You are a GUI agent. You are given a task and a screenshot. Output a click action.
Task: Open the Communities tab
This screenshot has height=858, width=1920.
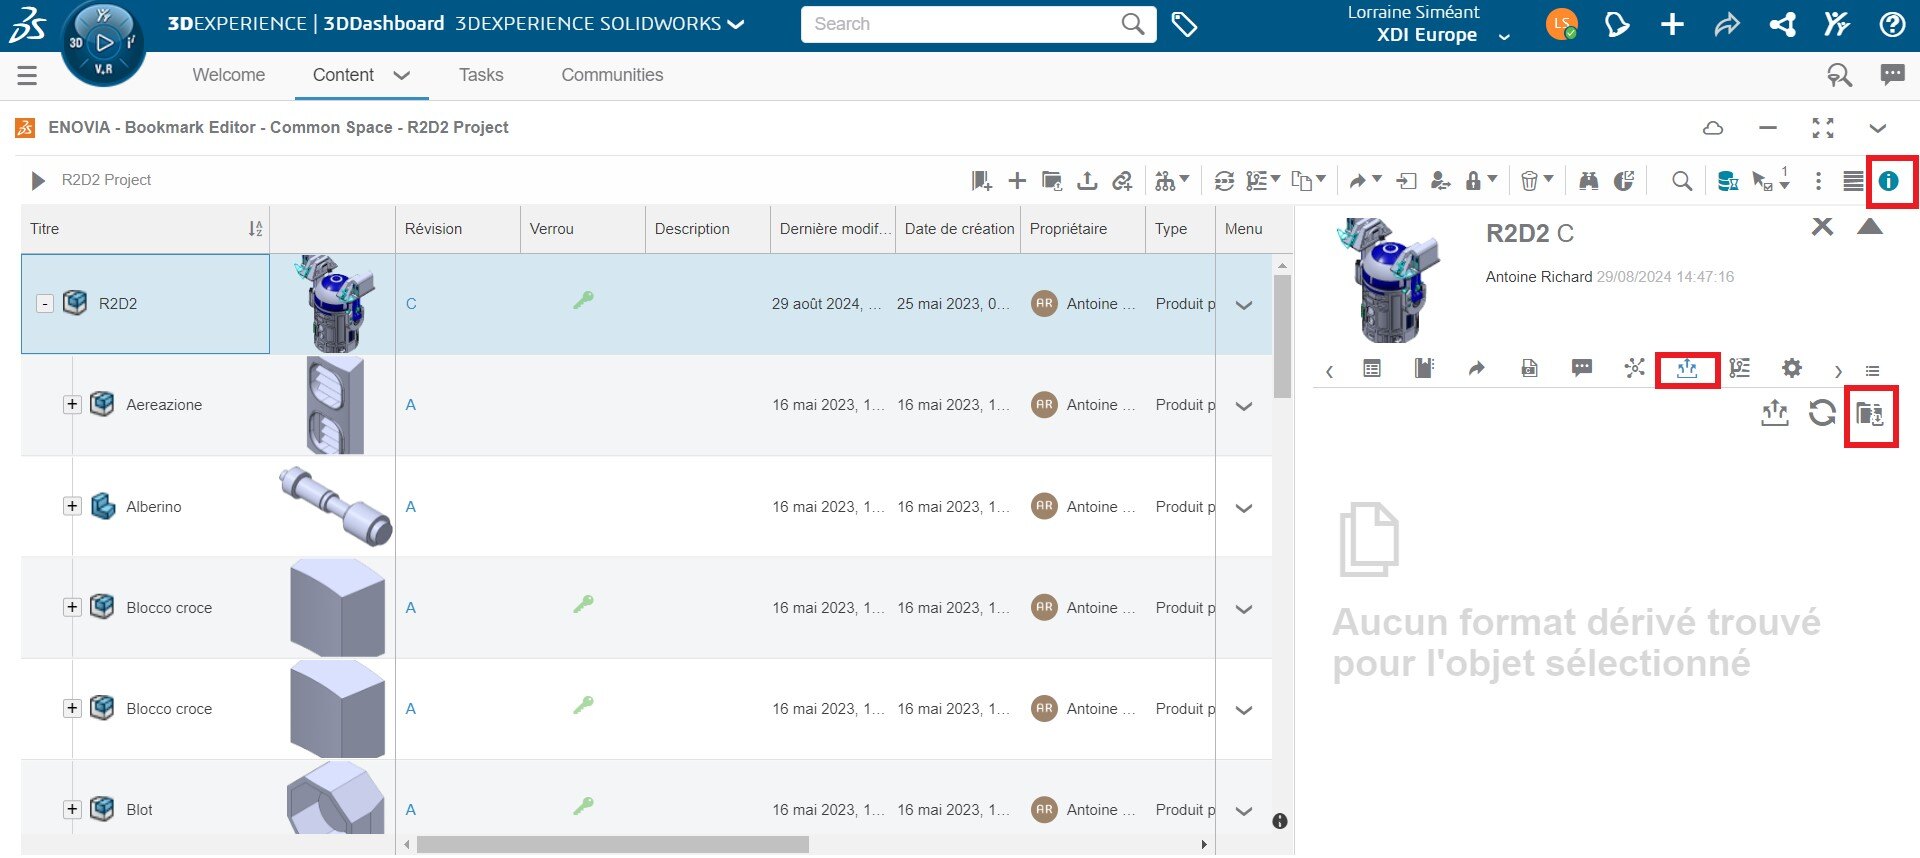612,75
